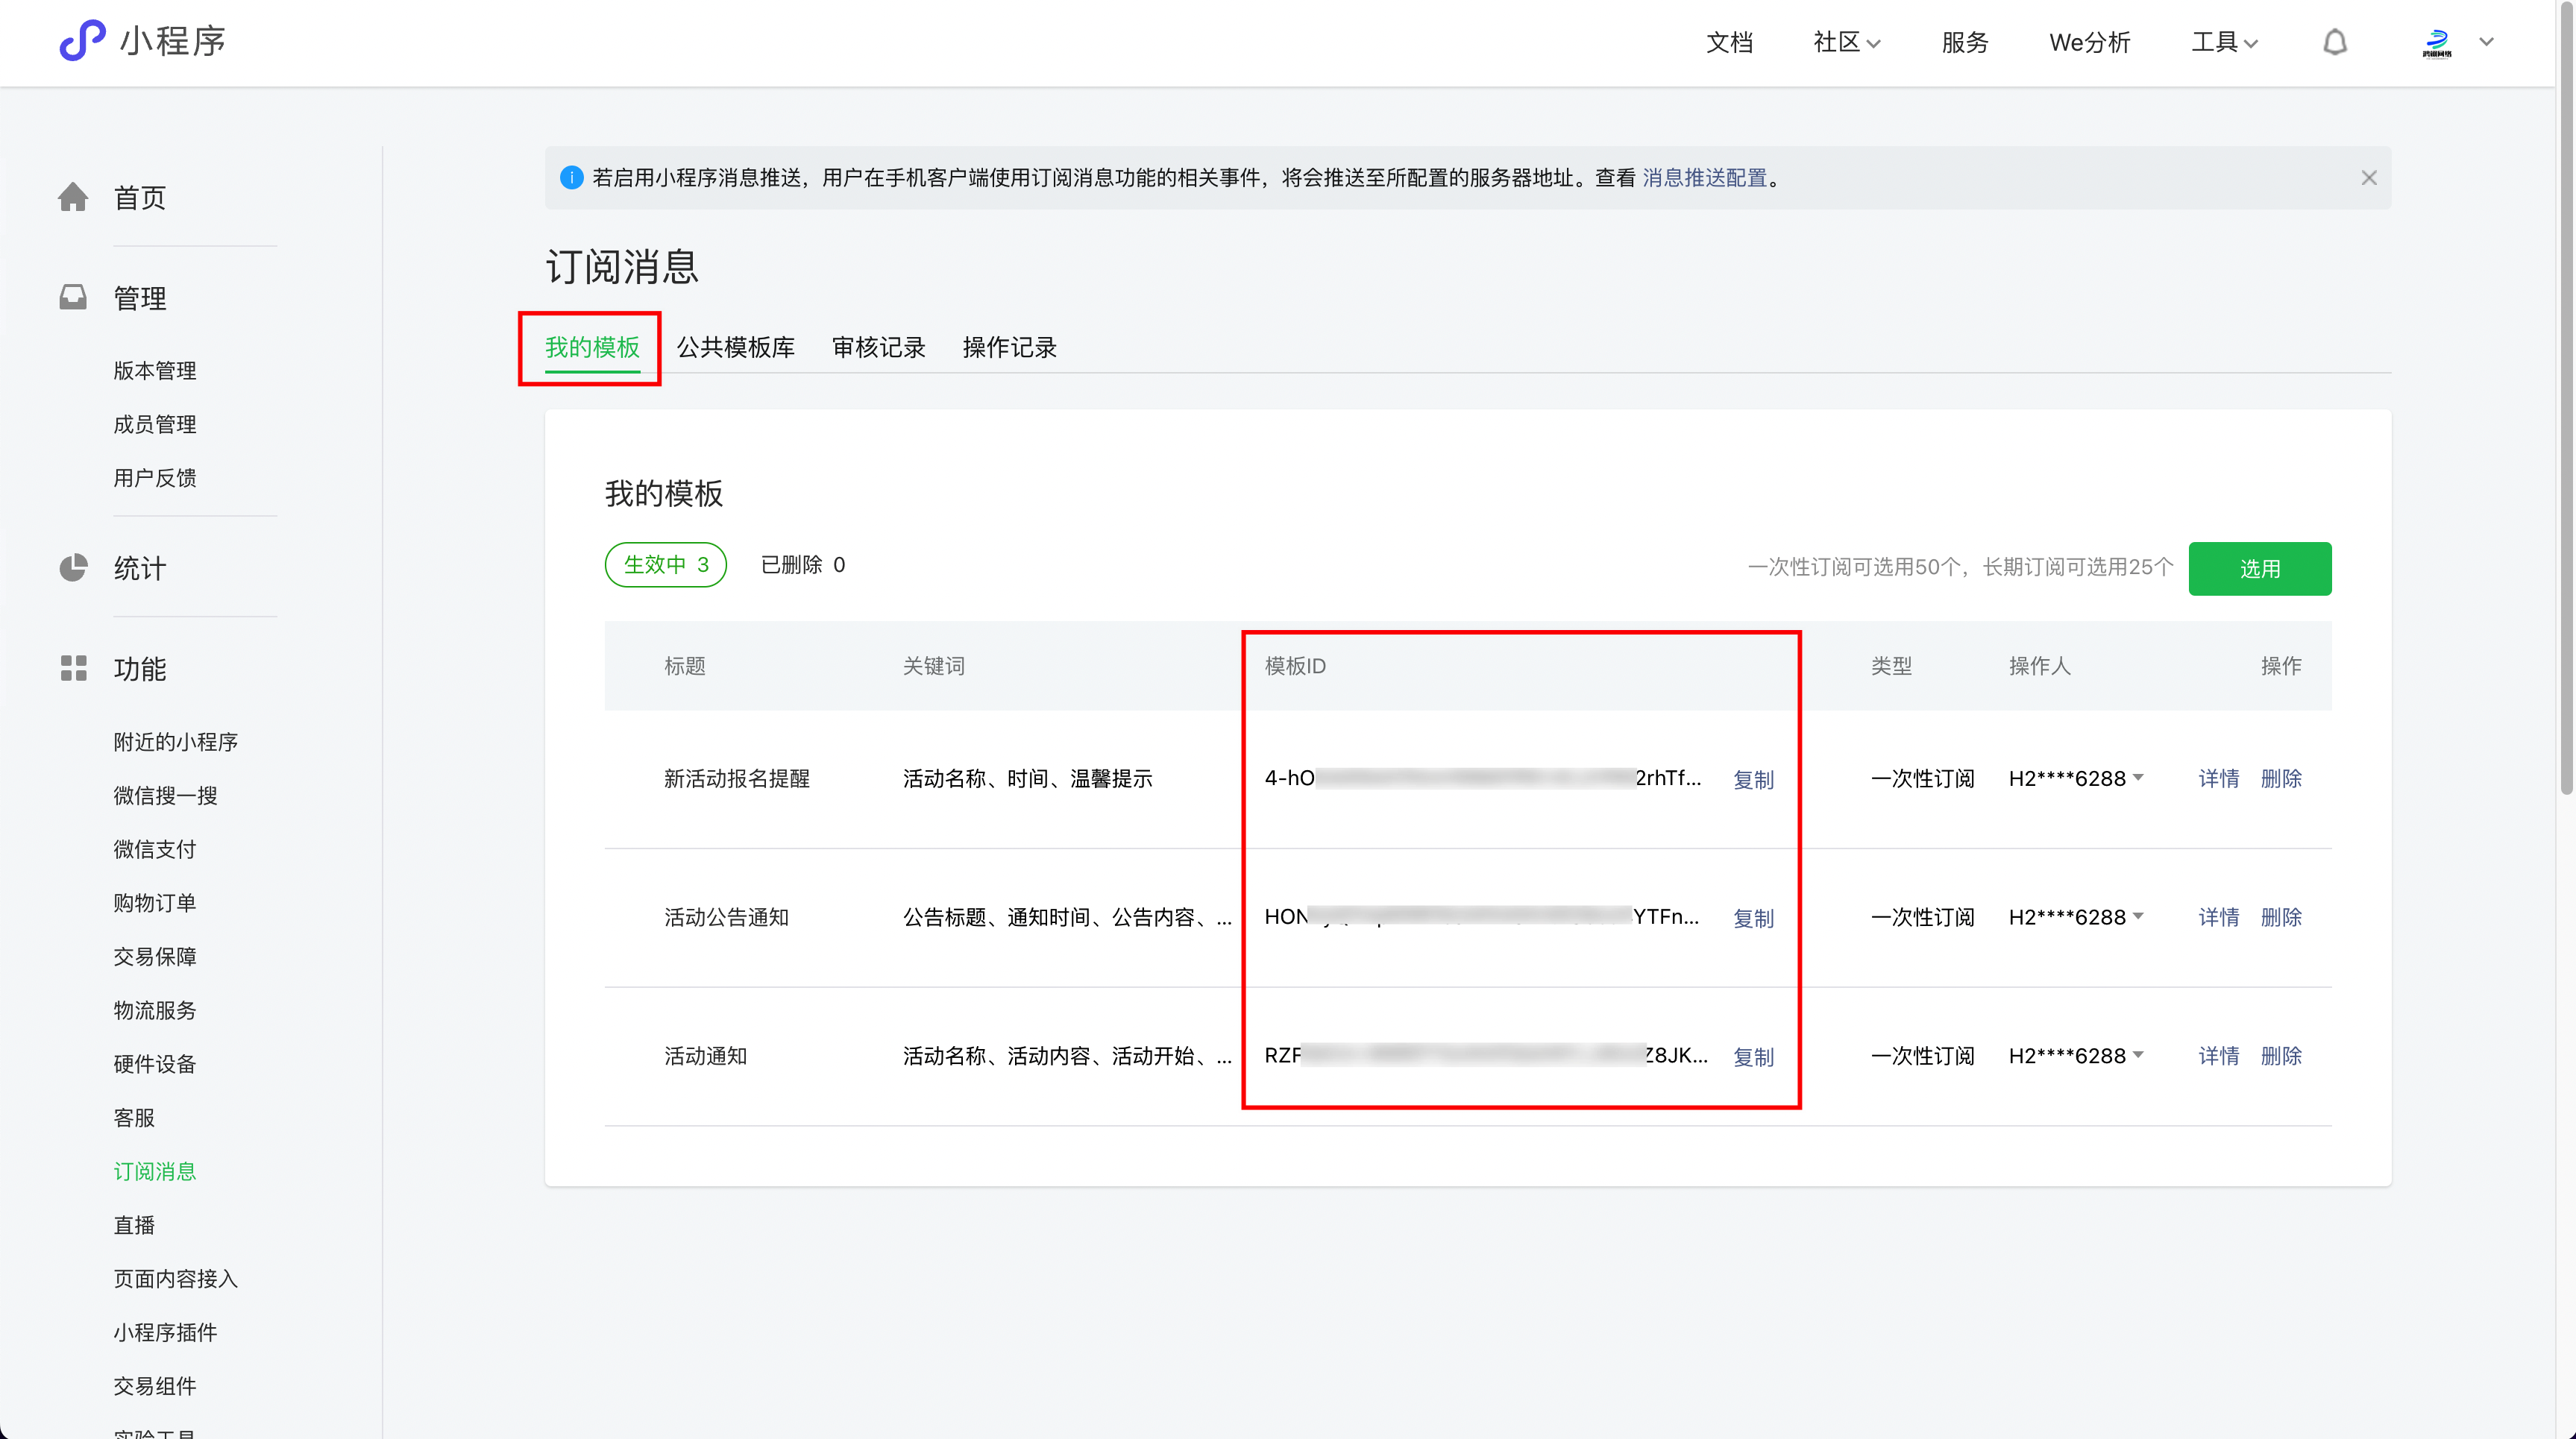Image resolution: width=2576 pixels, height=1439 pixels.
Task: Switch to the 公共模板库 tab
Action: (x=736, y=347)
